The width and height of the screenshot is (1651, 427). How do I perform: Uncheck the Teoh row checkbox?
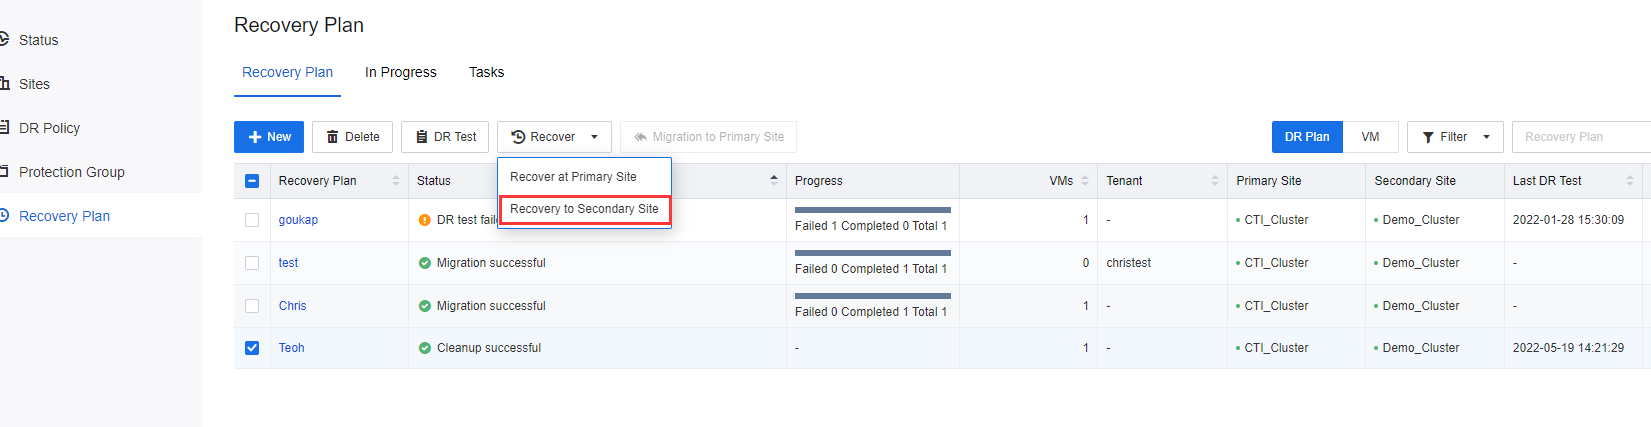pyautogui.click(x=252, y=348)
